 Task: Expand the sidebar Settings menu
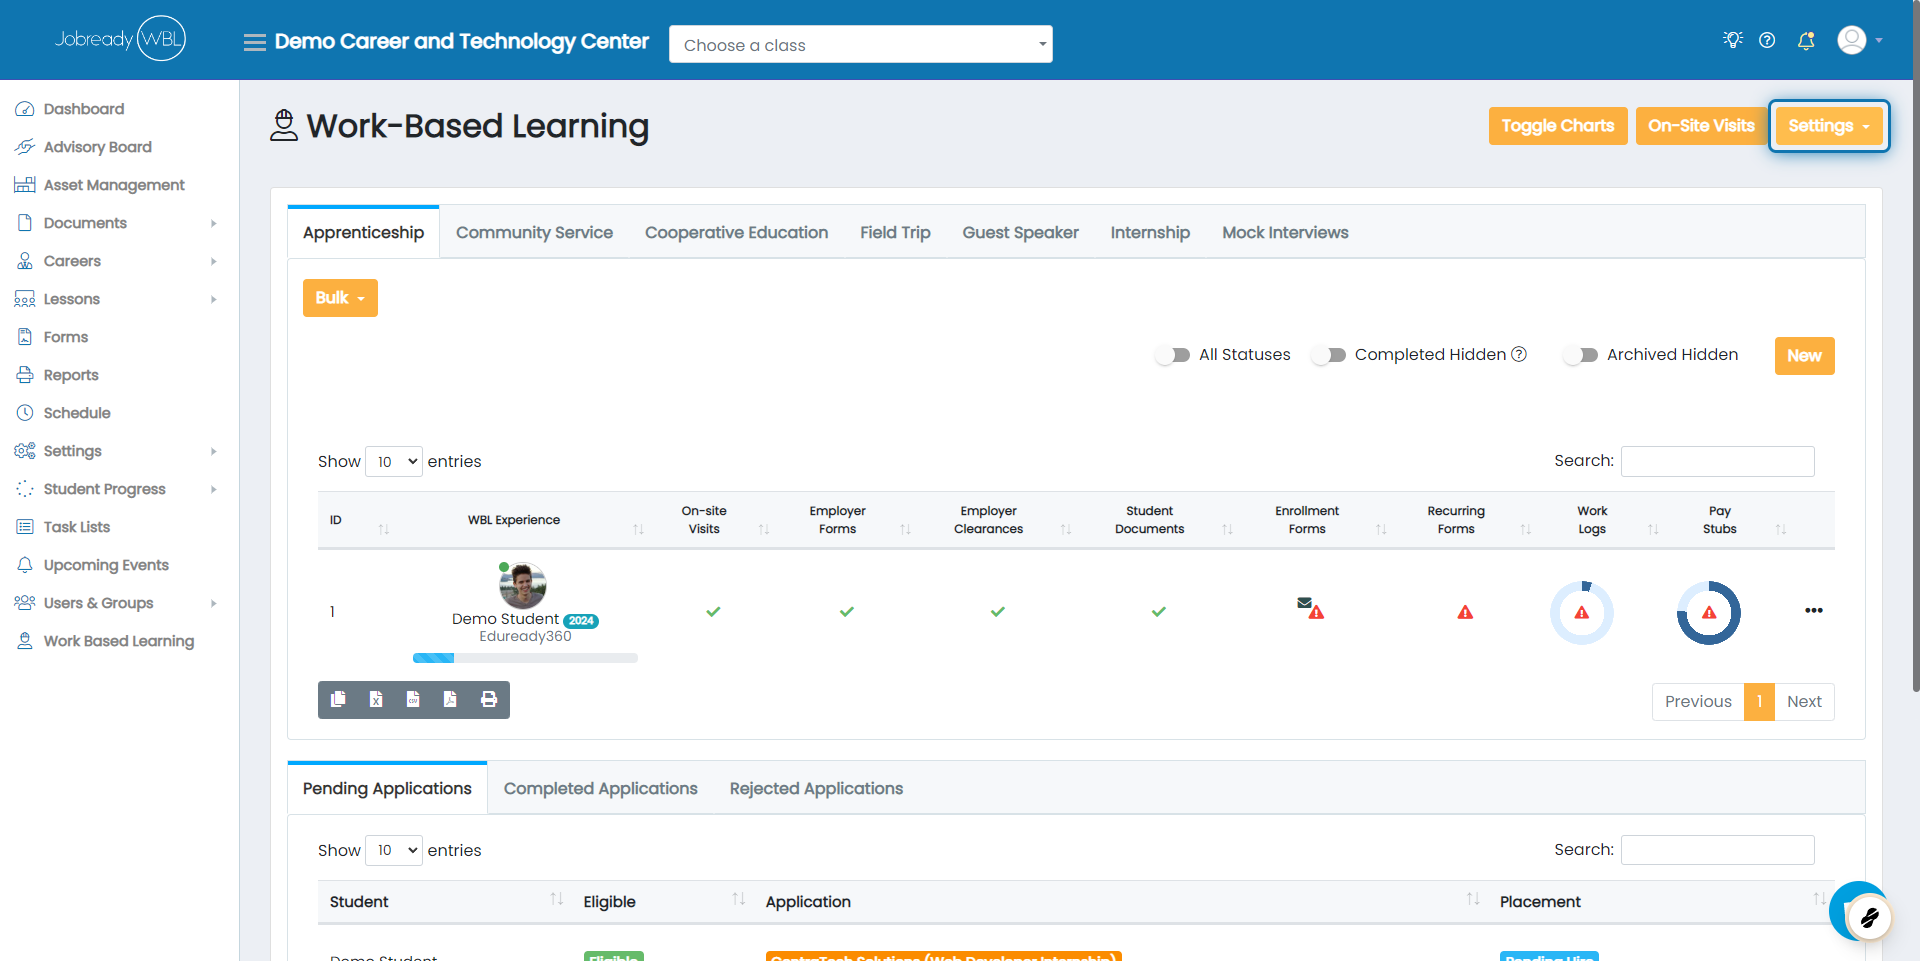(117, 451)
